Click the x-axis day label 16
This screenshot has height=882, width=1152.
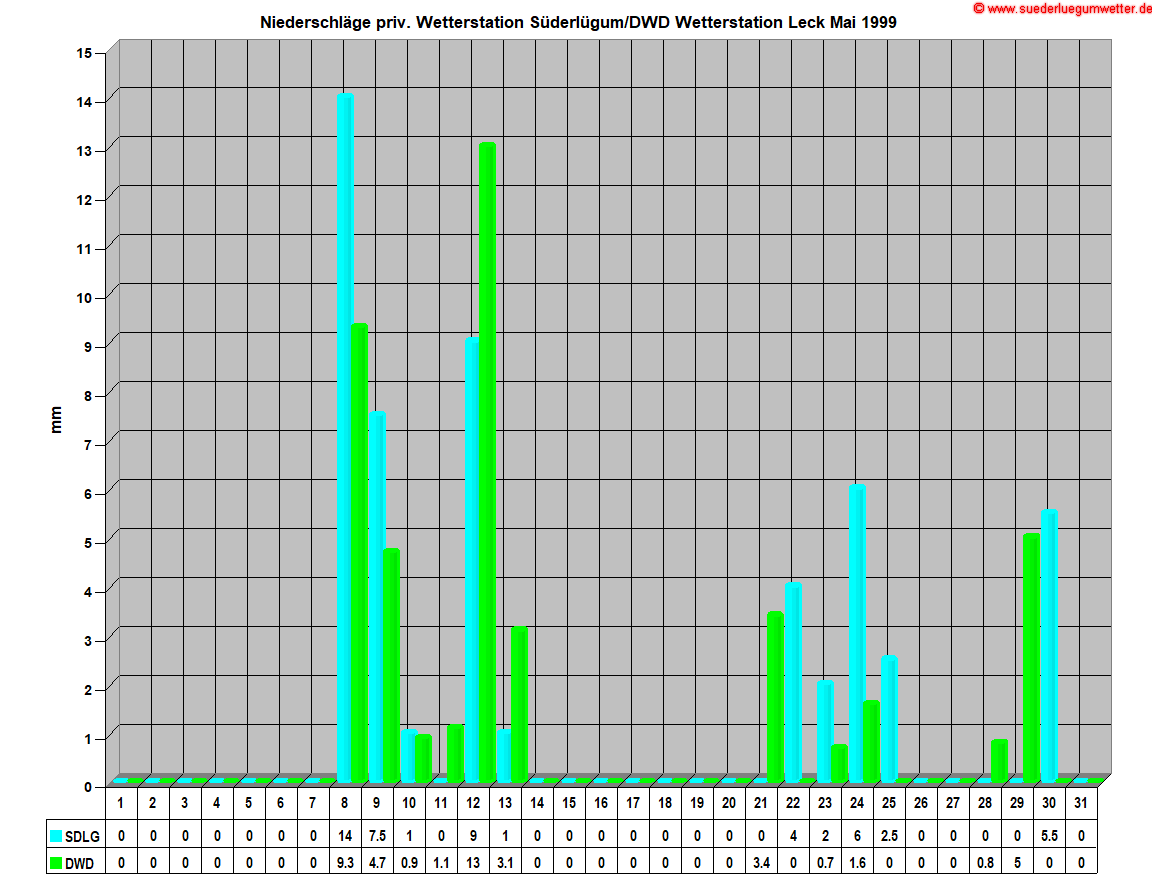(601, 803)
